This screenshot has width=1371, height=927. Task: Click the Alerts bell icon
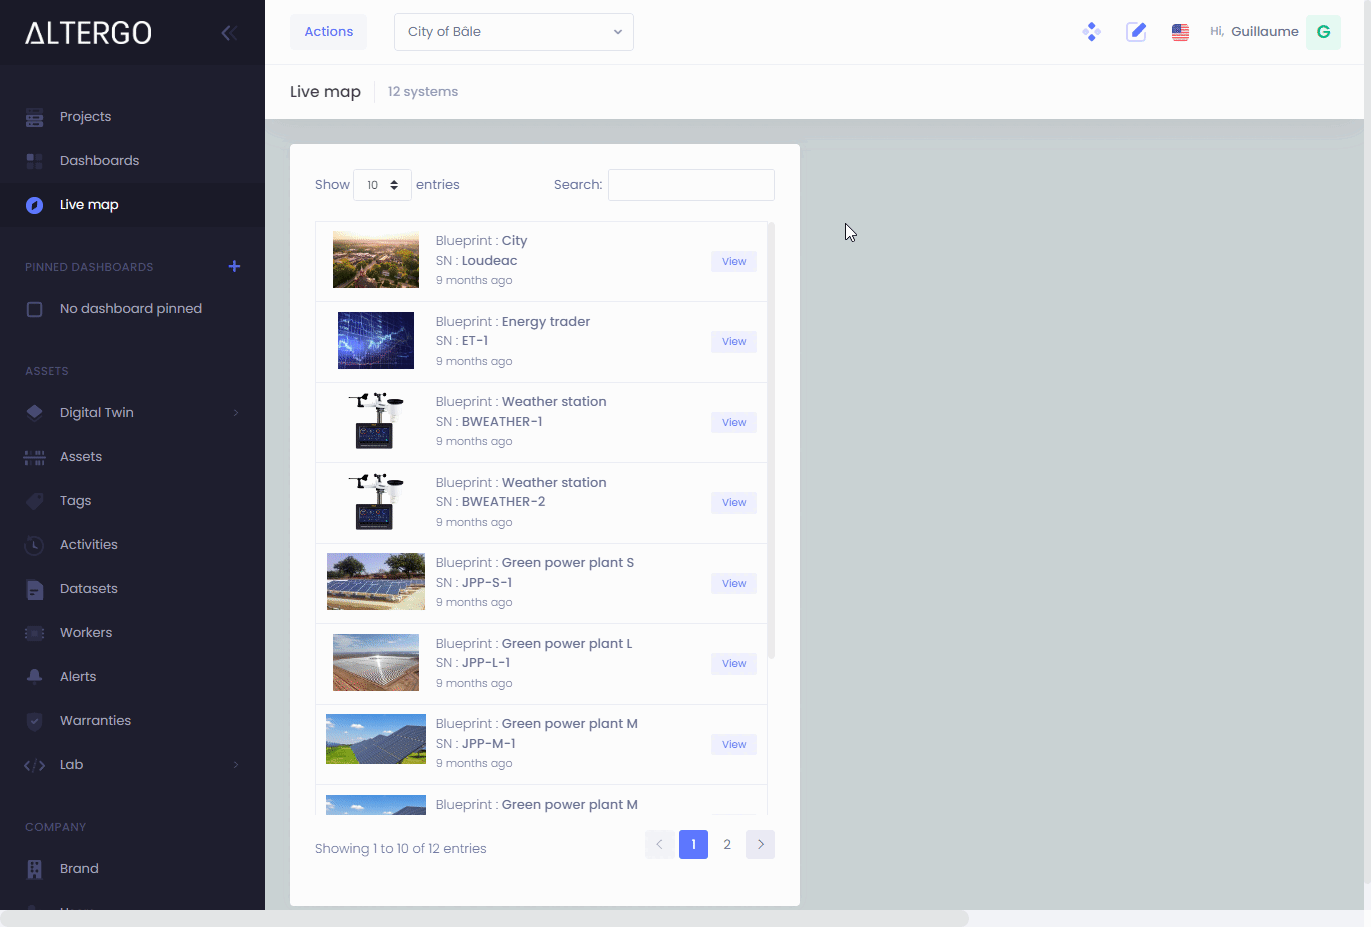[x=34, y=676]
